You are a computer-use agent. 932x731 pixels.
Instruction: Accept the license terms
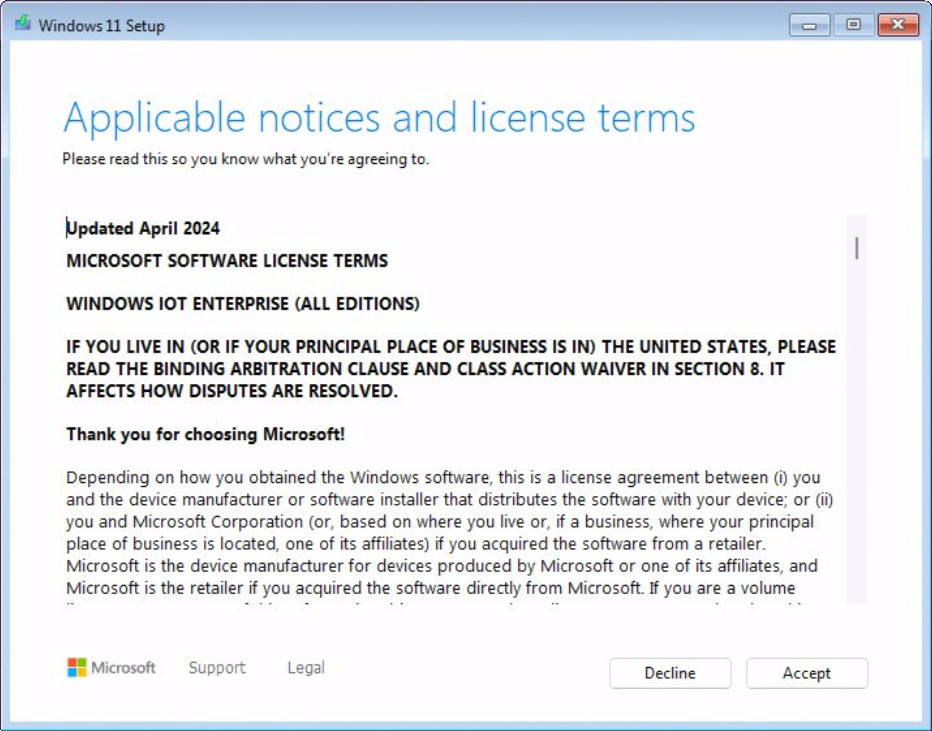point(806,673)
